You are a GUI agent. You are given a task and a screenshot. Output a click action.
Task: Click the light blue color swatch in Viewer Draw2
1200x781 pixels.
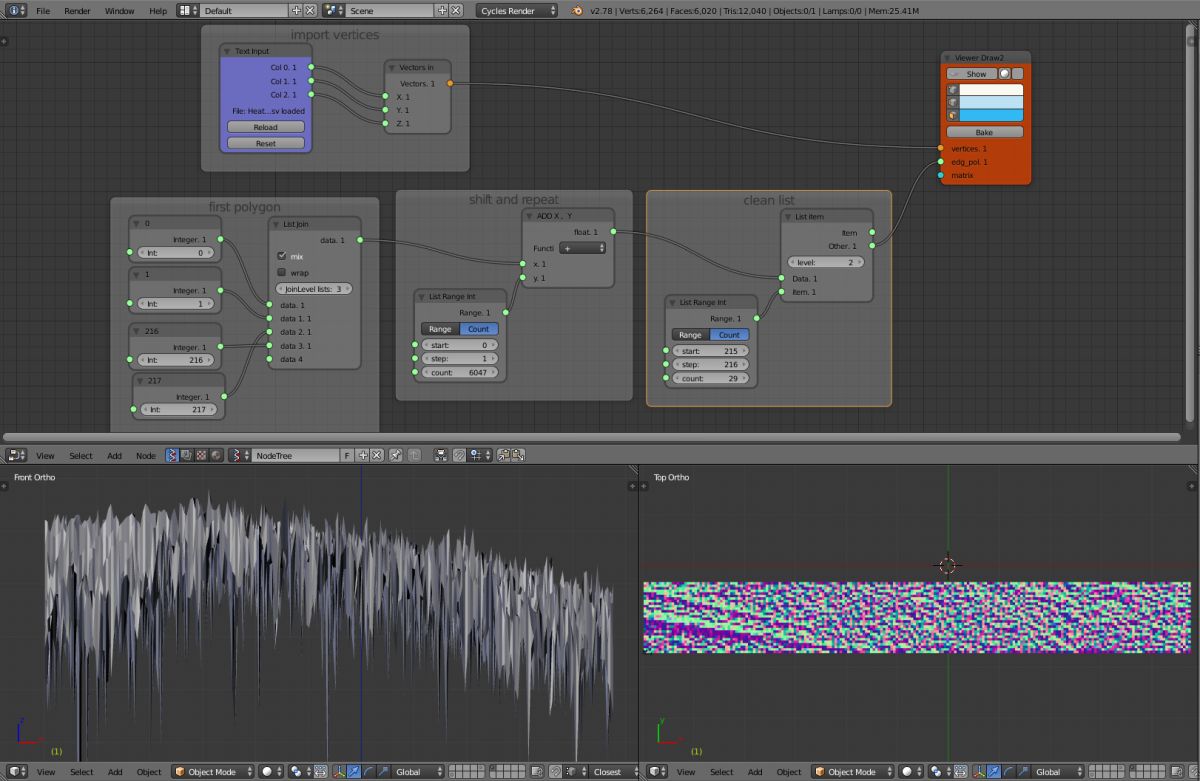coord(990,102)
